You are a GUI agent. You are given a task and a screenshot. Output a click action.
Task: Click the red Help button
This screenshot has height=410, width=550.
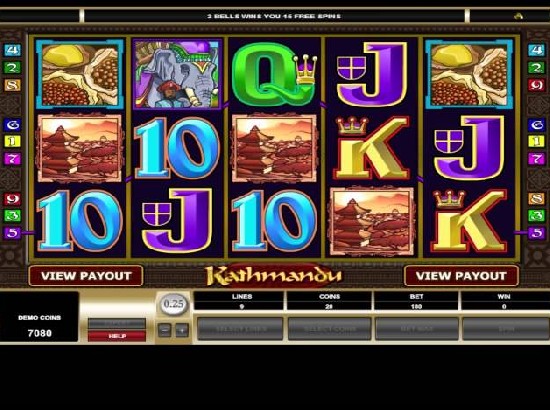[117, 336]
